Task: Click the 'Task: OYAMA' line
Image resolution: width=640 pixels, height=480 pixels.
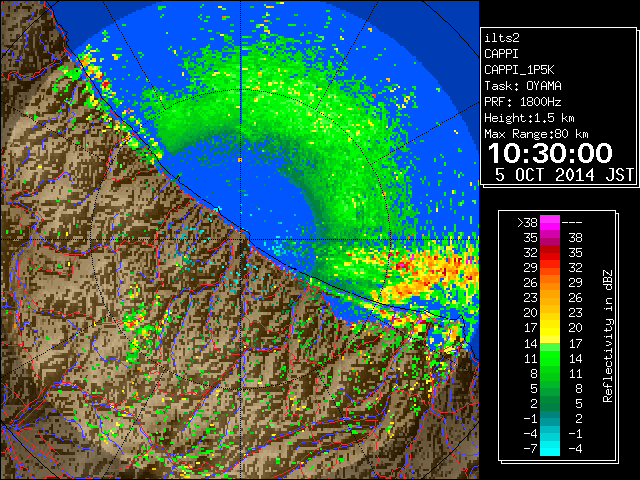Action: (x=522, y=86)
